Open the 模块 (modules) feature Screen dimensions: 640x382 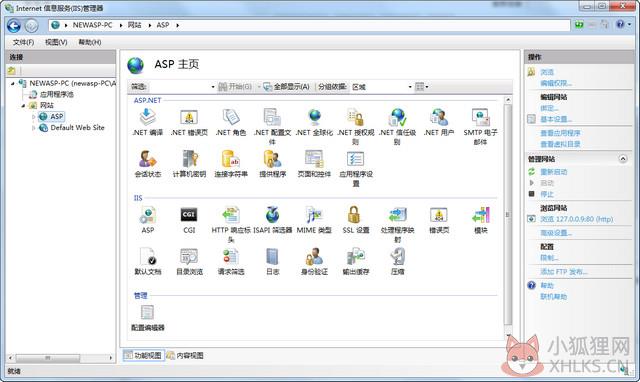tap(481, 220)
